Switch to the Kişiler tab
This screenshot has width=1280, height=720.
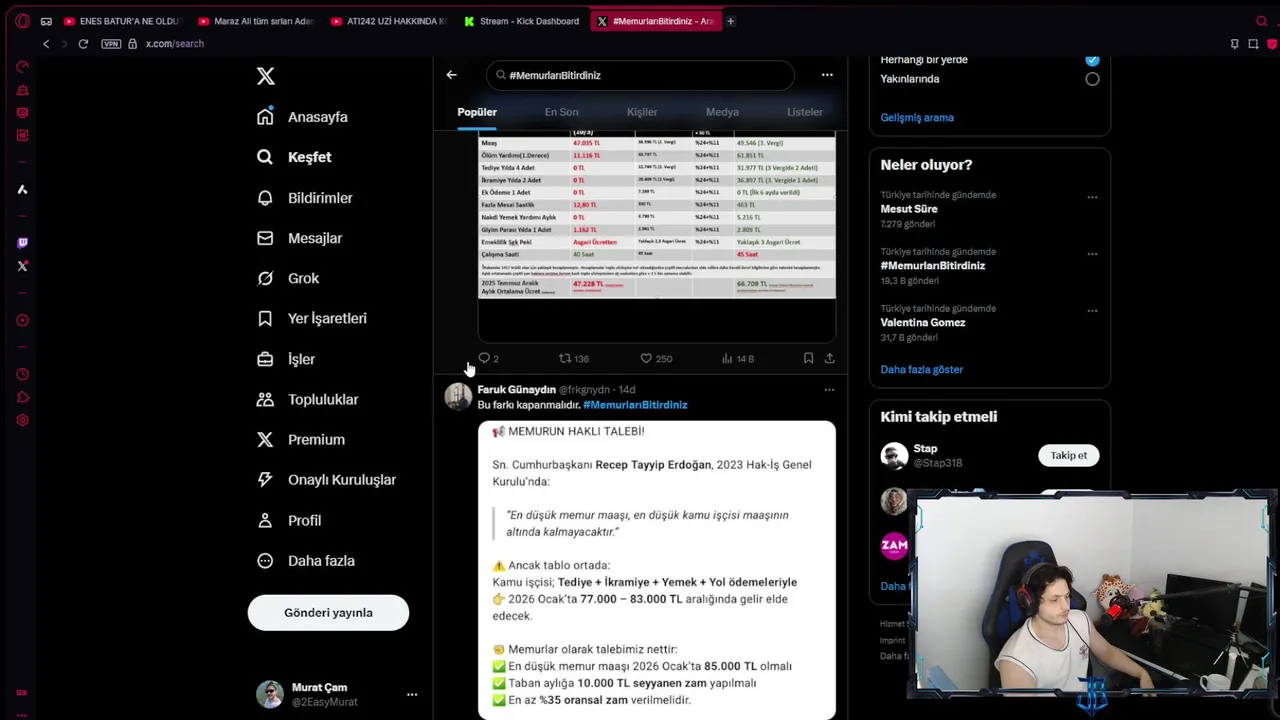642,112
